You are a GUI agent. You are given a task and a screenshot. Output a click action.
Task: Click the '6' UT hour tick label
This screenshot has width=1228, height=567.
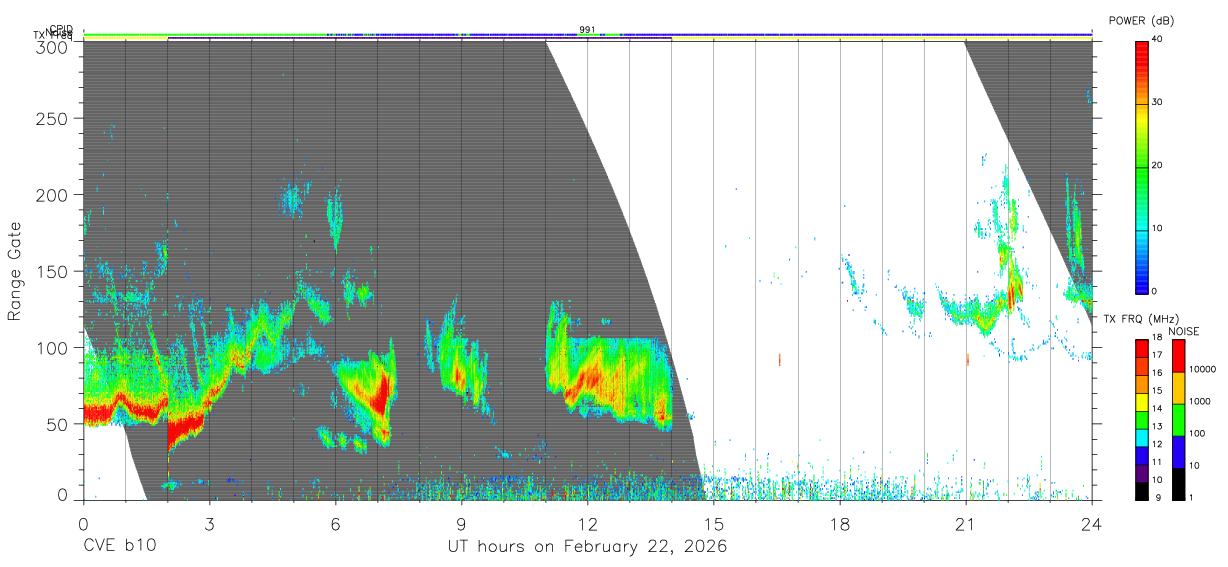point(335,523)
